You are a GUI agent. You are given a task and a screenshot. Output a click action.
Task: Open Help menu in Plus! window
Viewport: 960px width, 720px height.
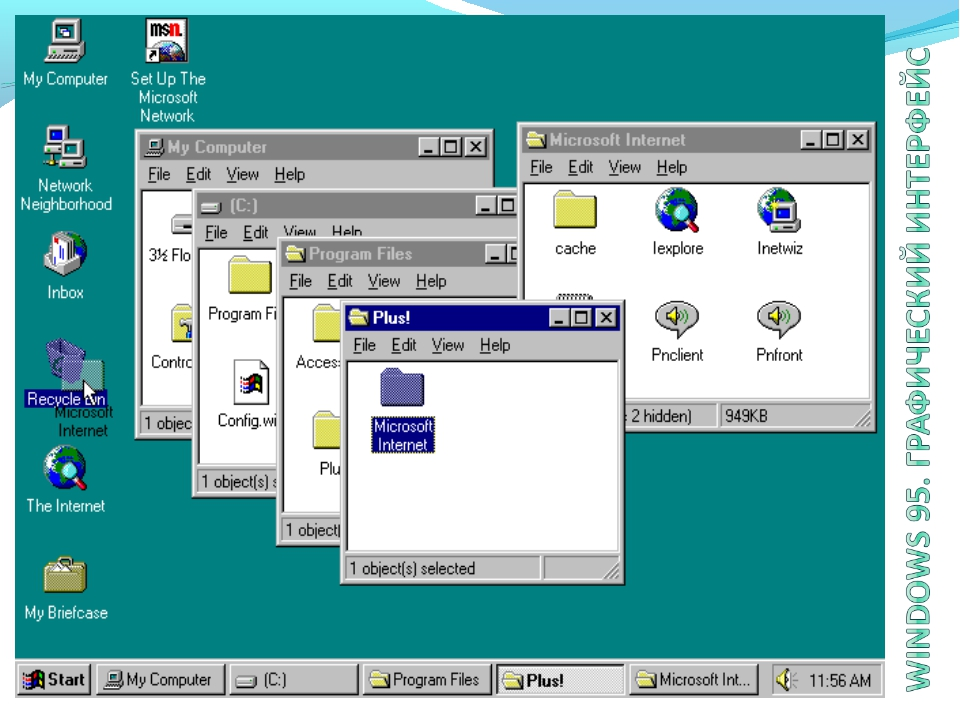(495, 345)
